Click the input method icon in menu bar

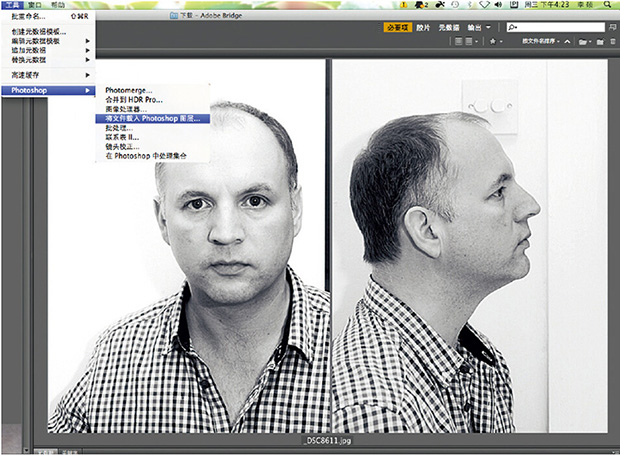(514, 5)
